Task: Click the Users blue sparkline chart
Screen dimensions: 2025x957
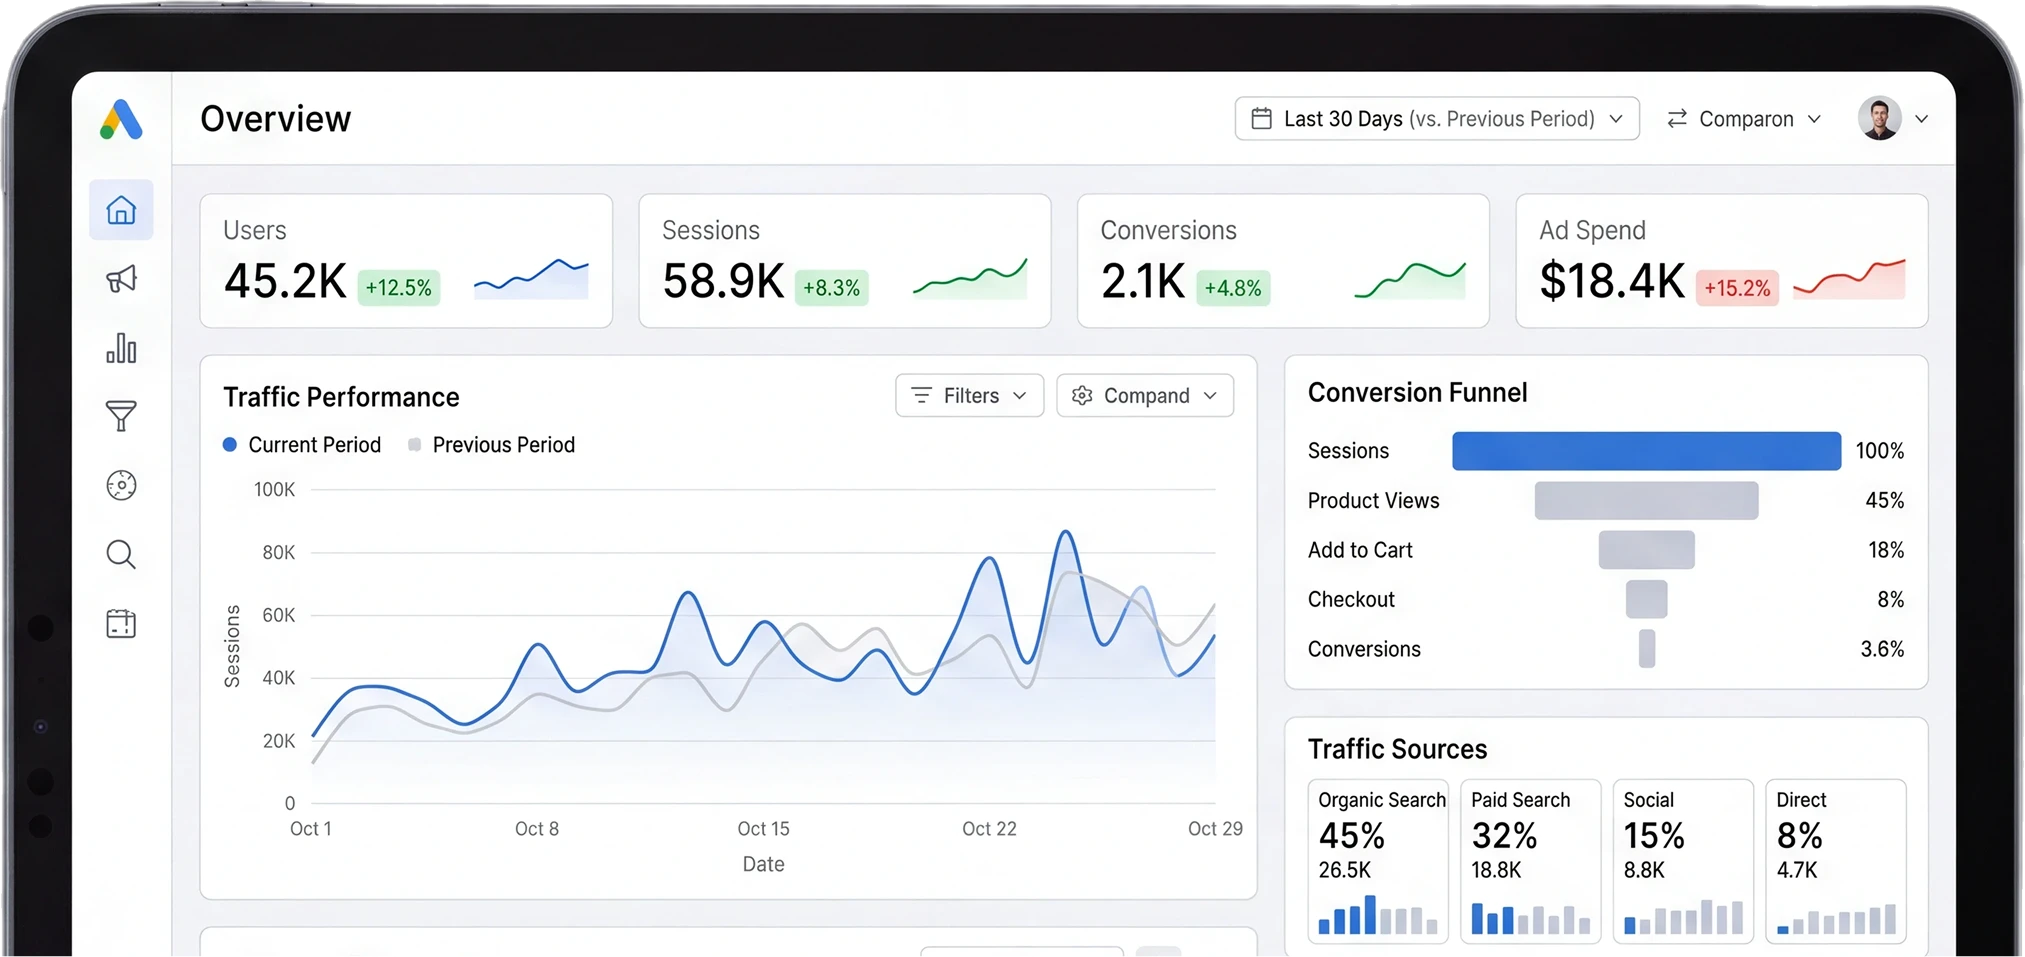Action: [531, 279]
